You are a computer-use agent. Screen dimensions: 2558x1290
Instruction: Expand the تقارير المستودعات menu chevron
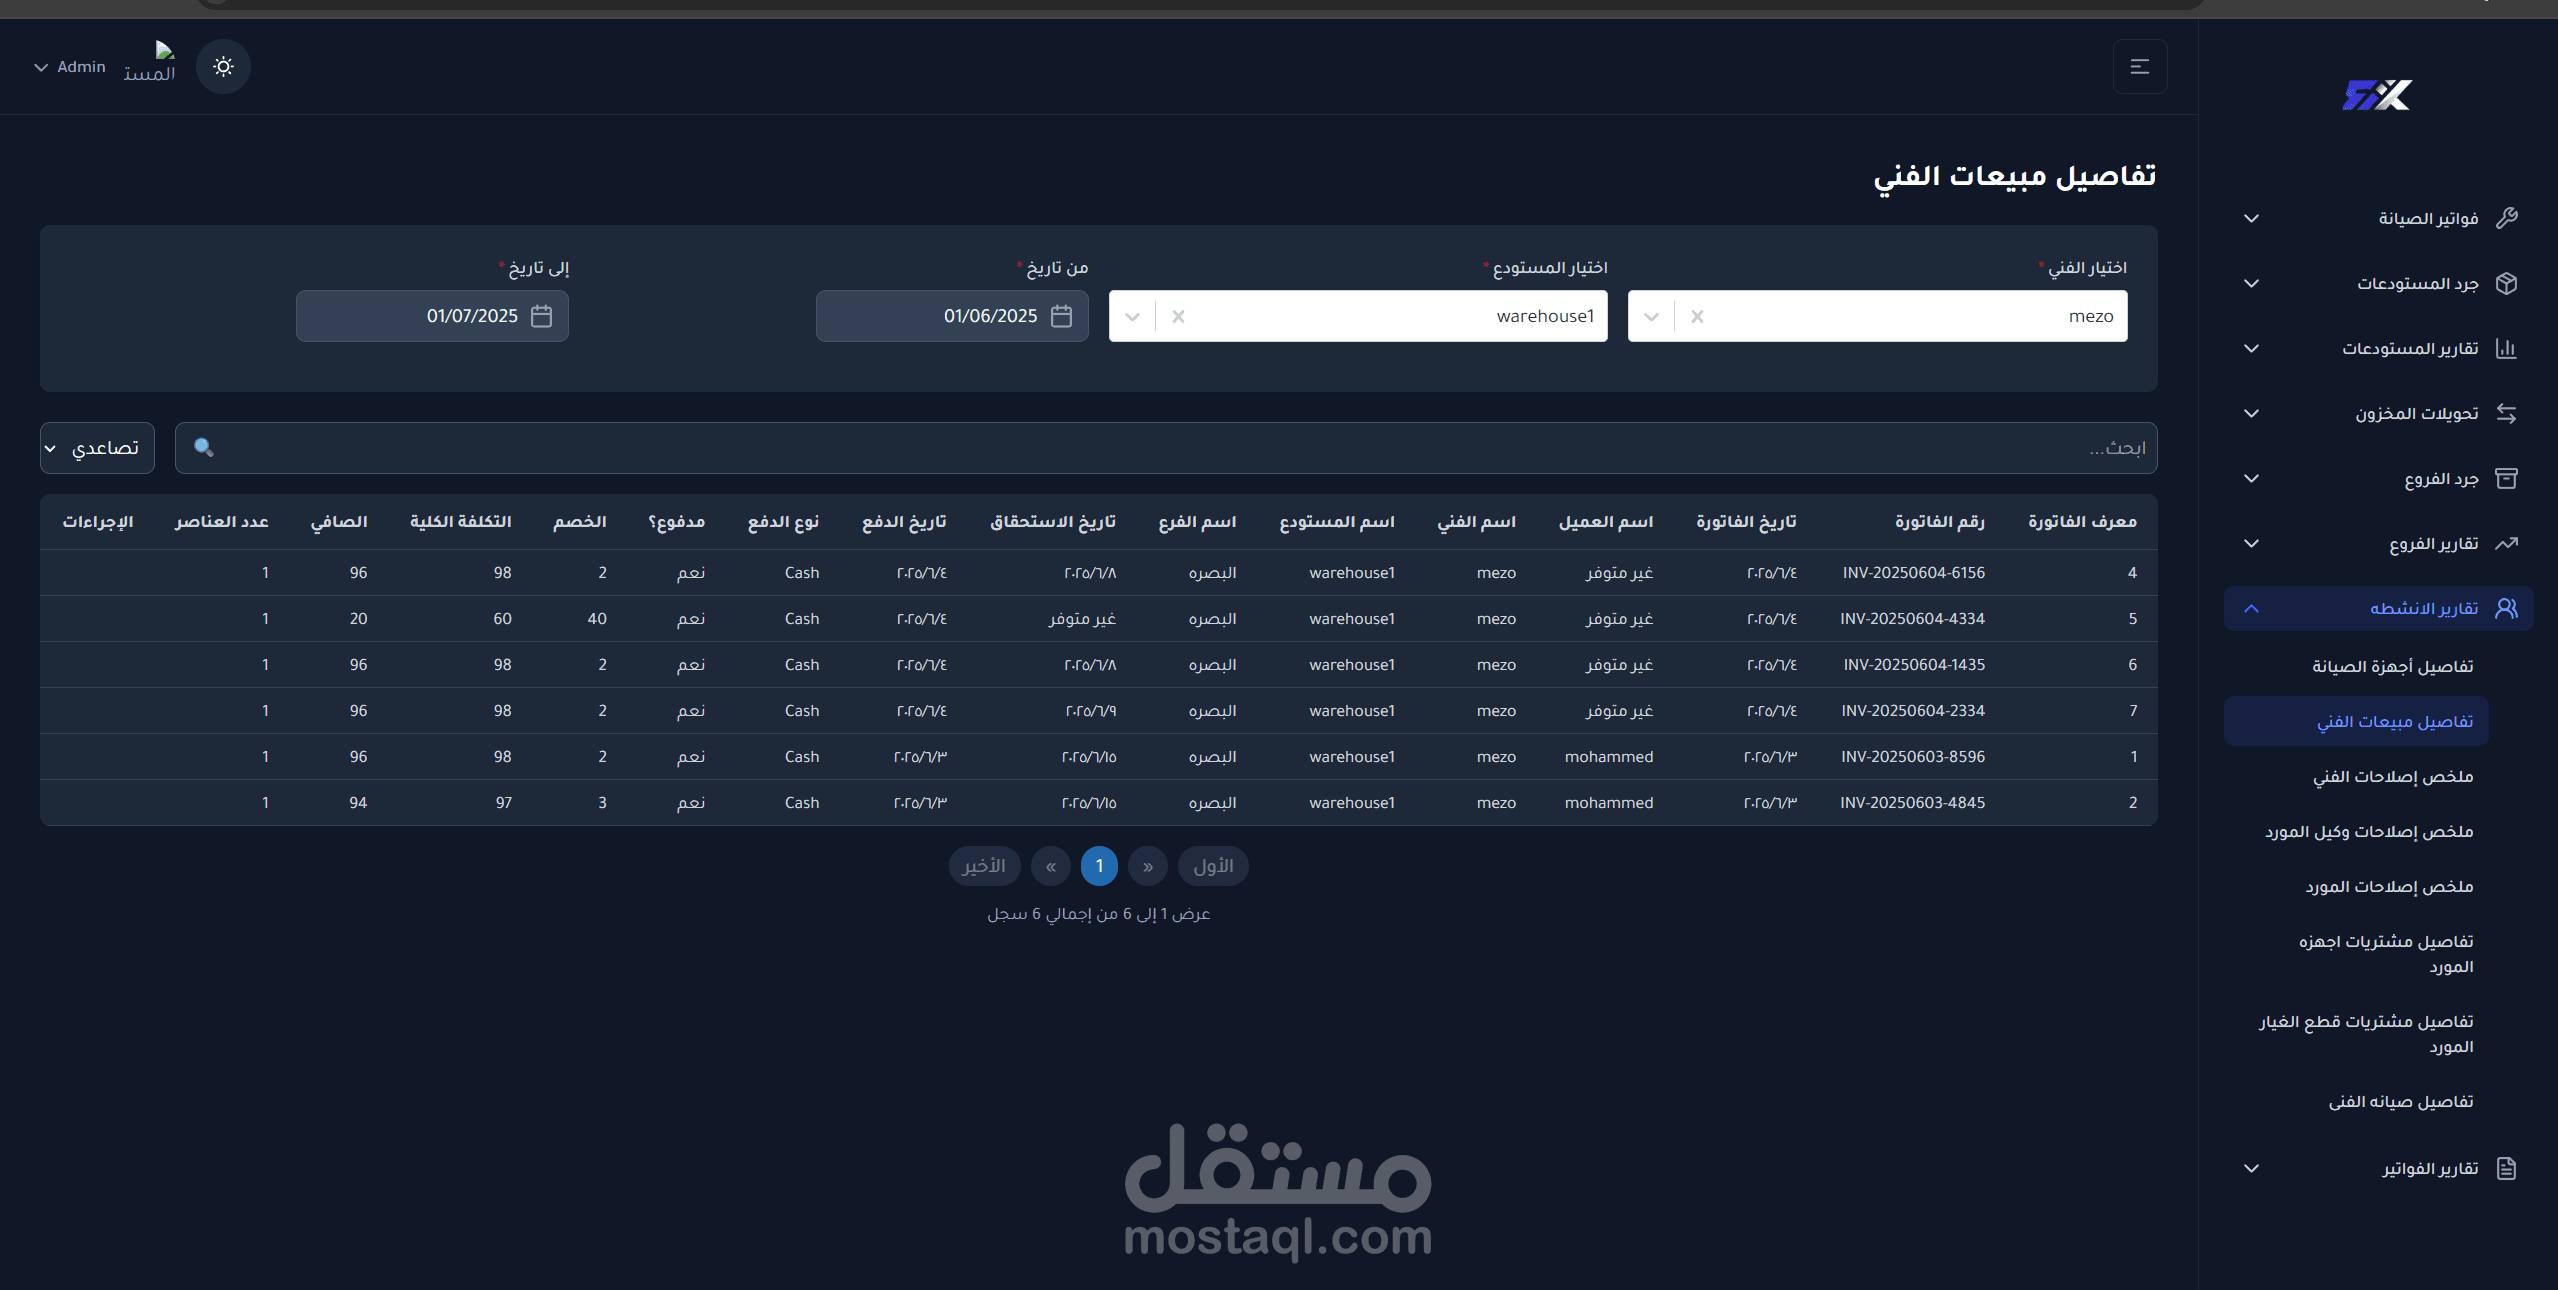point(2251,348)
